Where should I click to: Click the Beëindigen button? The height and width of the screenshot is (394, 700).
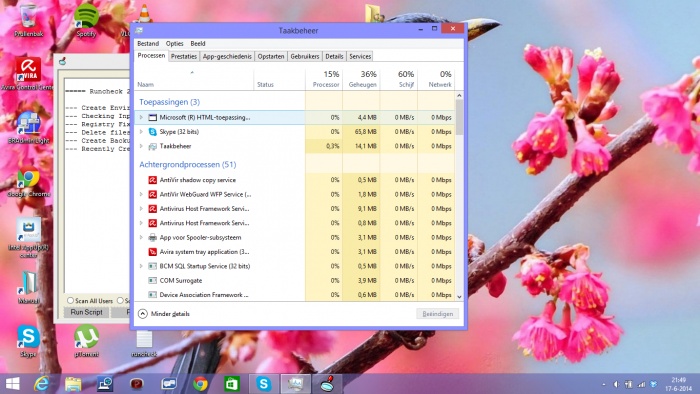pyautogui.click(x=438, y=314)
